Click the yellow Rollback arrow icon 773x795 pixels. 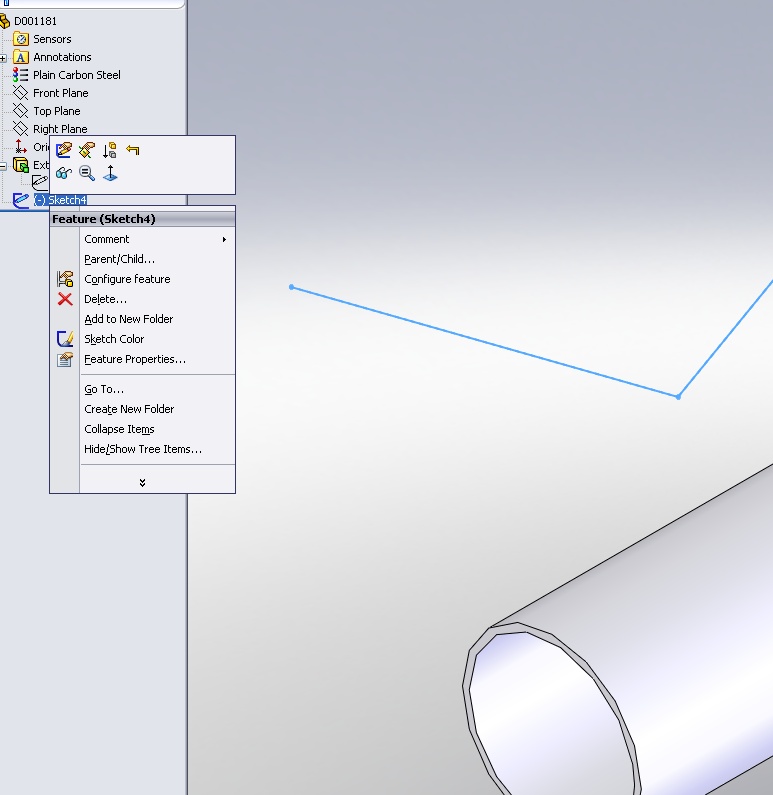tap(133, 150)
